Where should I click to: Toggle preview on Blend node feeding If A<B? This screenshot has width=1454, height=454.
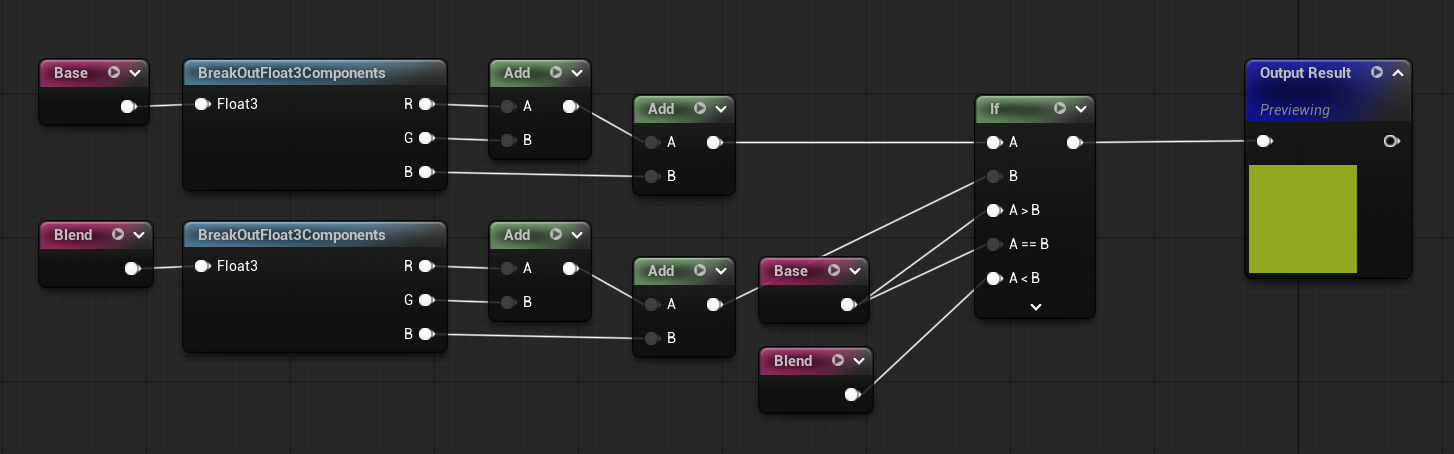pyautogui.click(x=838, y=361)
